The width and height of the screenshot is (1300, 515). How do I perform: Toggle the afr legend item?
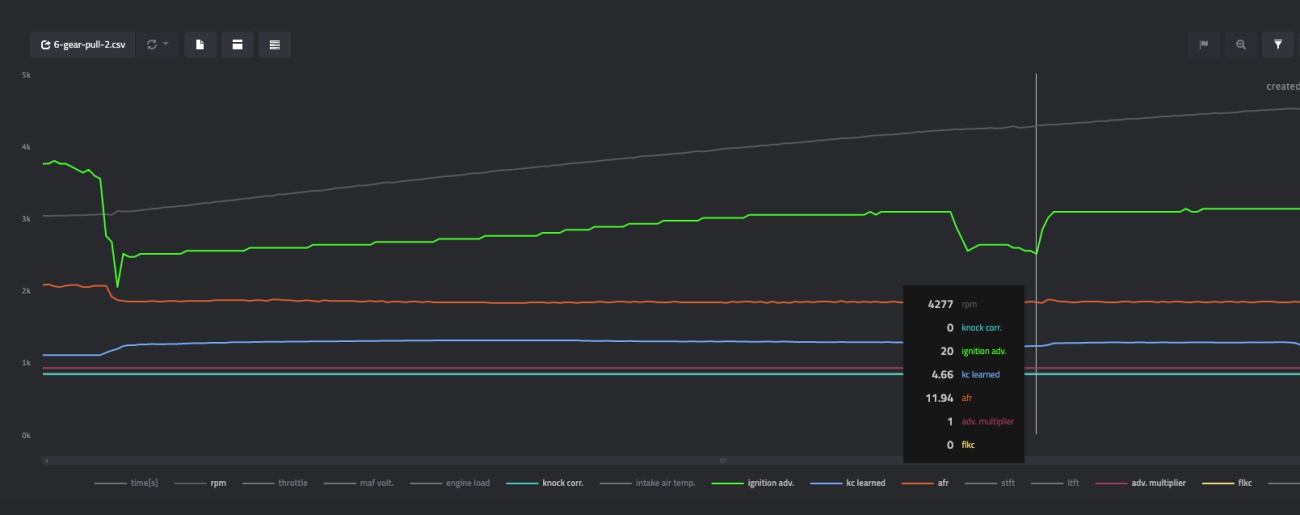(940, 483)
